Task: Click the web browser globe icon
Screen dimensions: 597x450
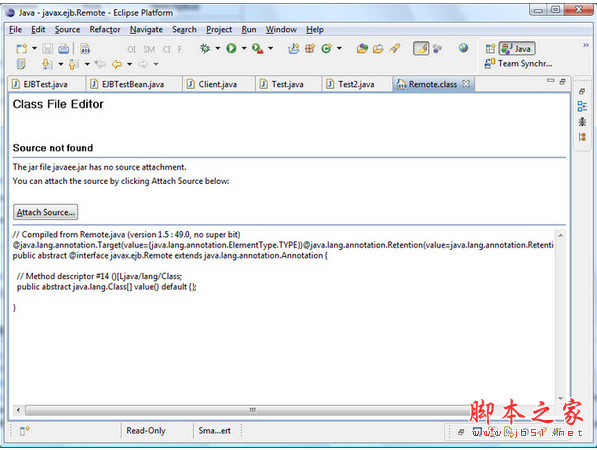Action: (x=463, y=48)
